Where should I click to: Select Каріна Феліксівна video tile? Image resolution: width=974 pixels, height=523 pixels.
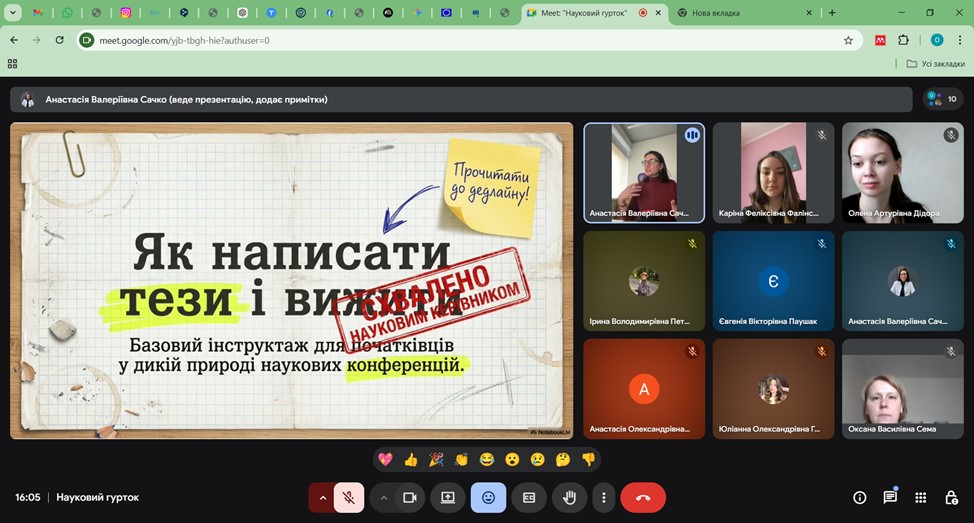tap(773, 173)
